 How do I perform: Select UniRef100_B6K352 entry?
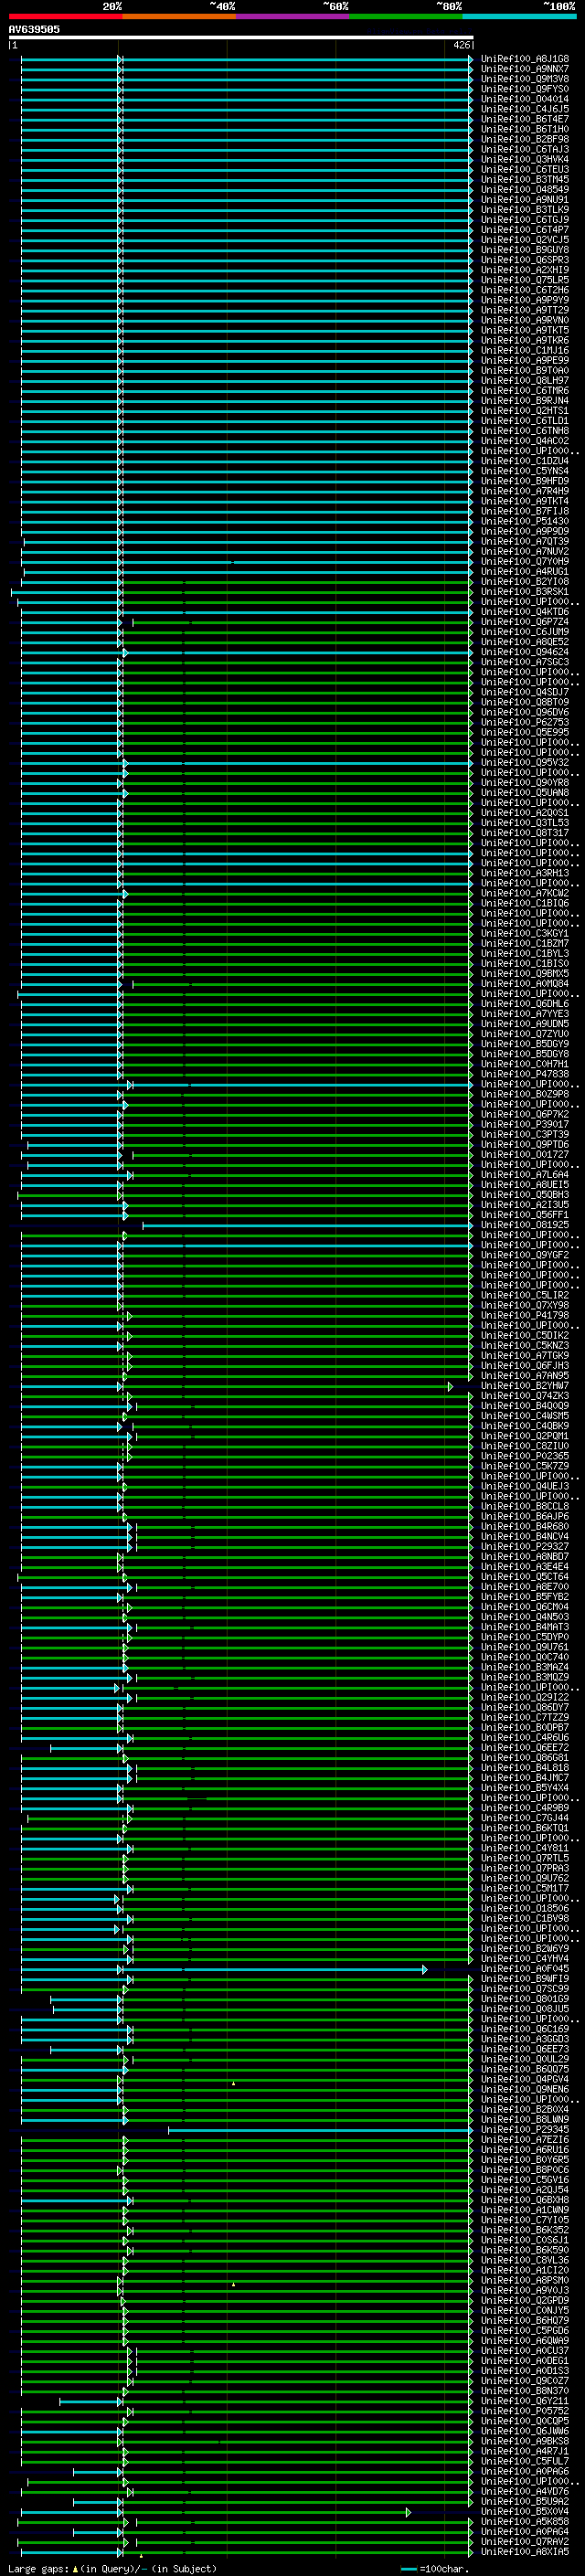pyautogui.click(x=524, y=2229)
